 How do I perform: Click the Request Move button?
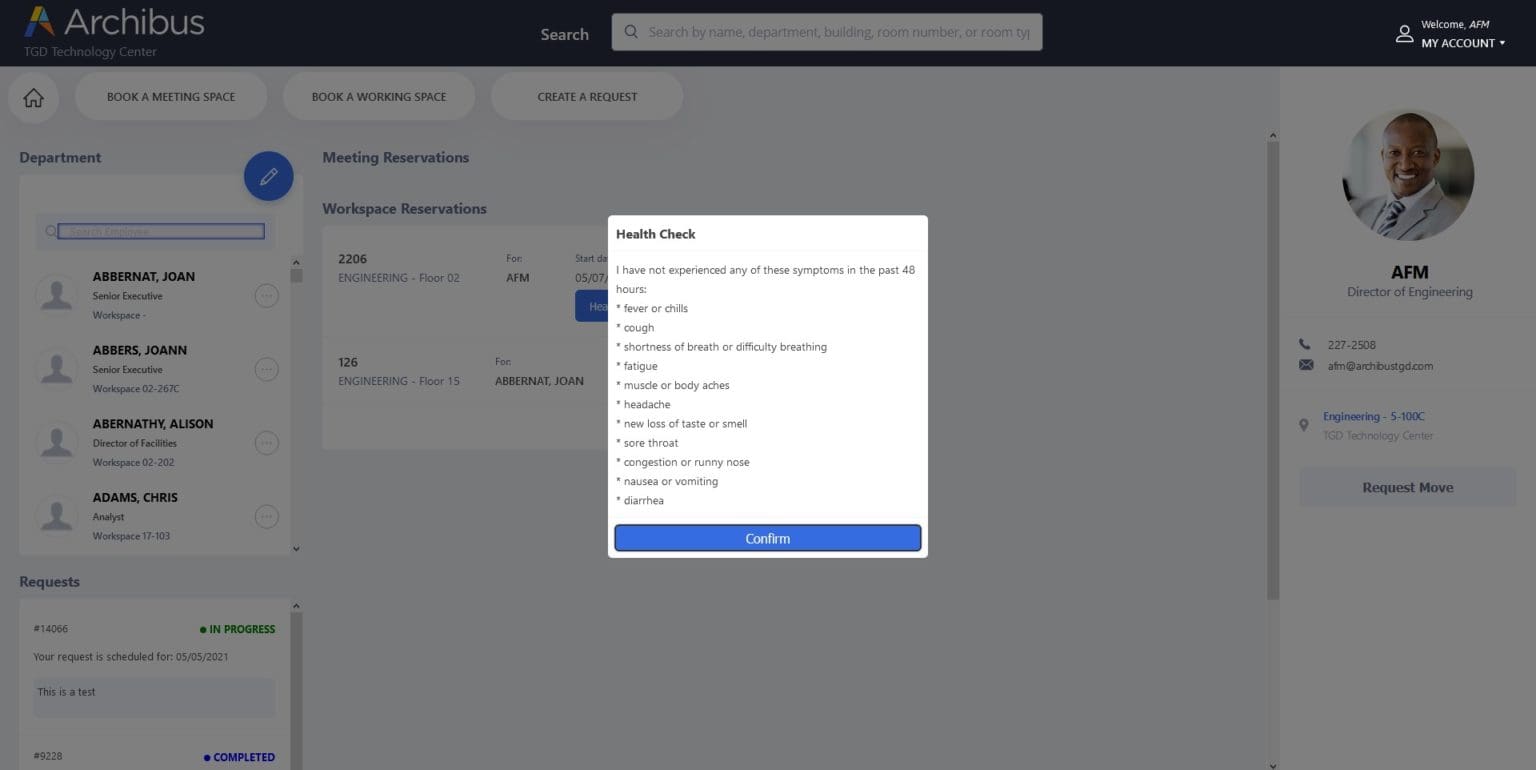coord(1407,487)
